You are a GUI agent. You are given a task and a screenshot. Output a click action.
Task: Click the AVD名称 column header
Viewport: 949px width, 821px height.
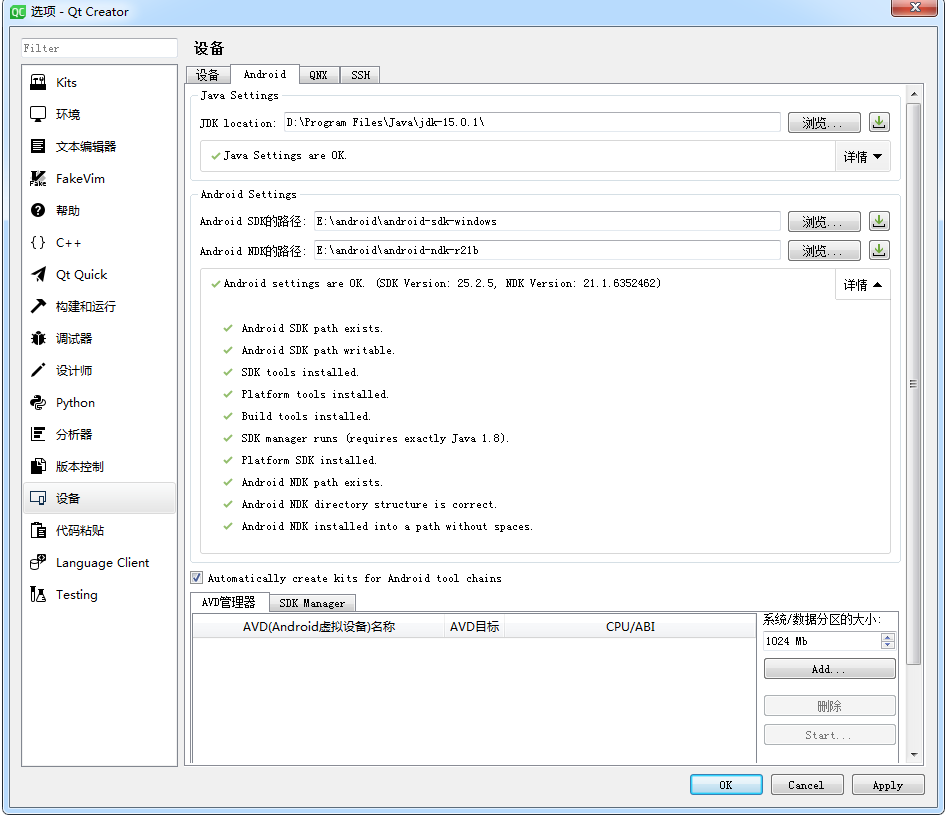coord(319,627)
